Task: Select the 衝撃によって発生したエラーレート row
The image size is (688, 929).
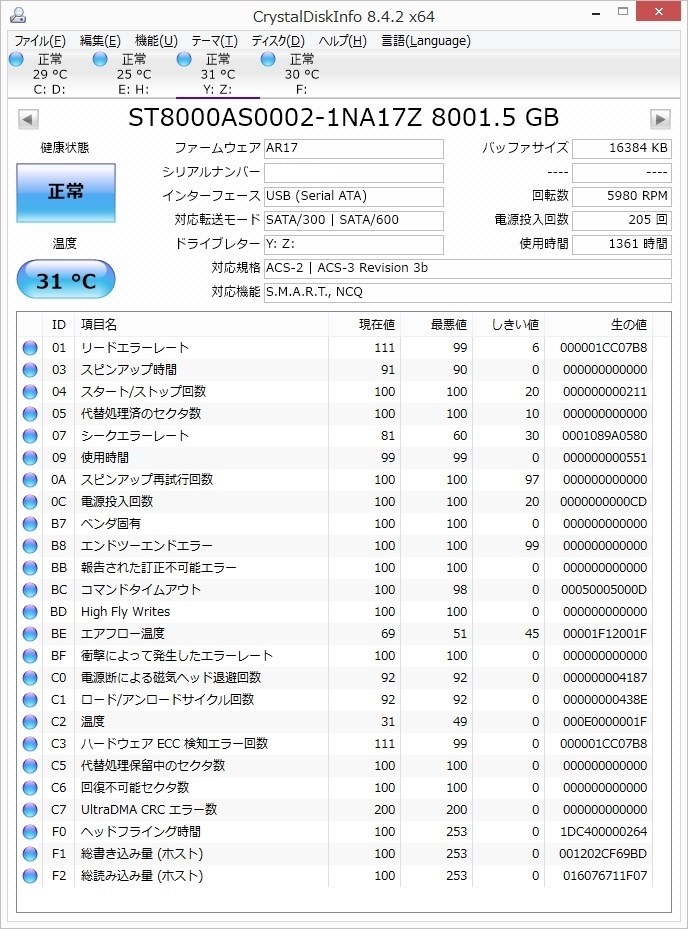Action: [335, 656]
